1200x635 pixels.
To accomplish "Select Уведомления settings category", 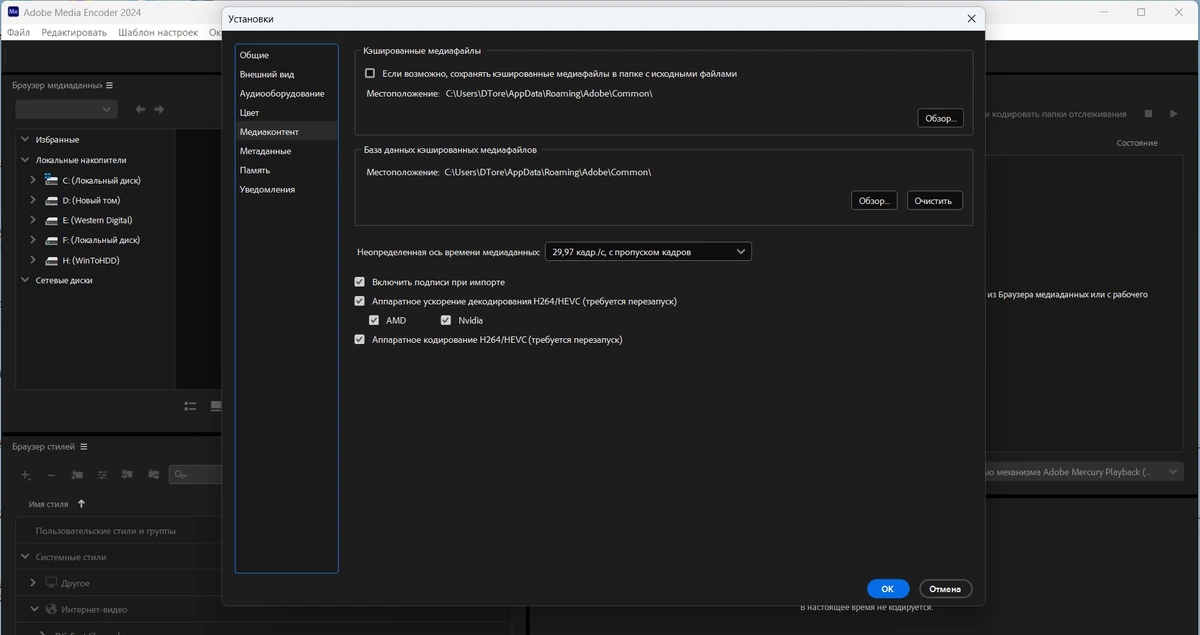I will [x=286, y=189].
